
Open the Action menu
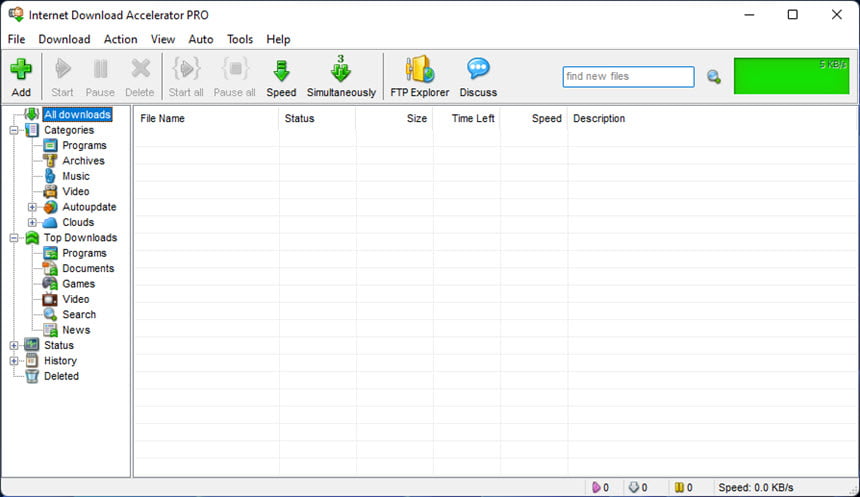point(121,39)
